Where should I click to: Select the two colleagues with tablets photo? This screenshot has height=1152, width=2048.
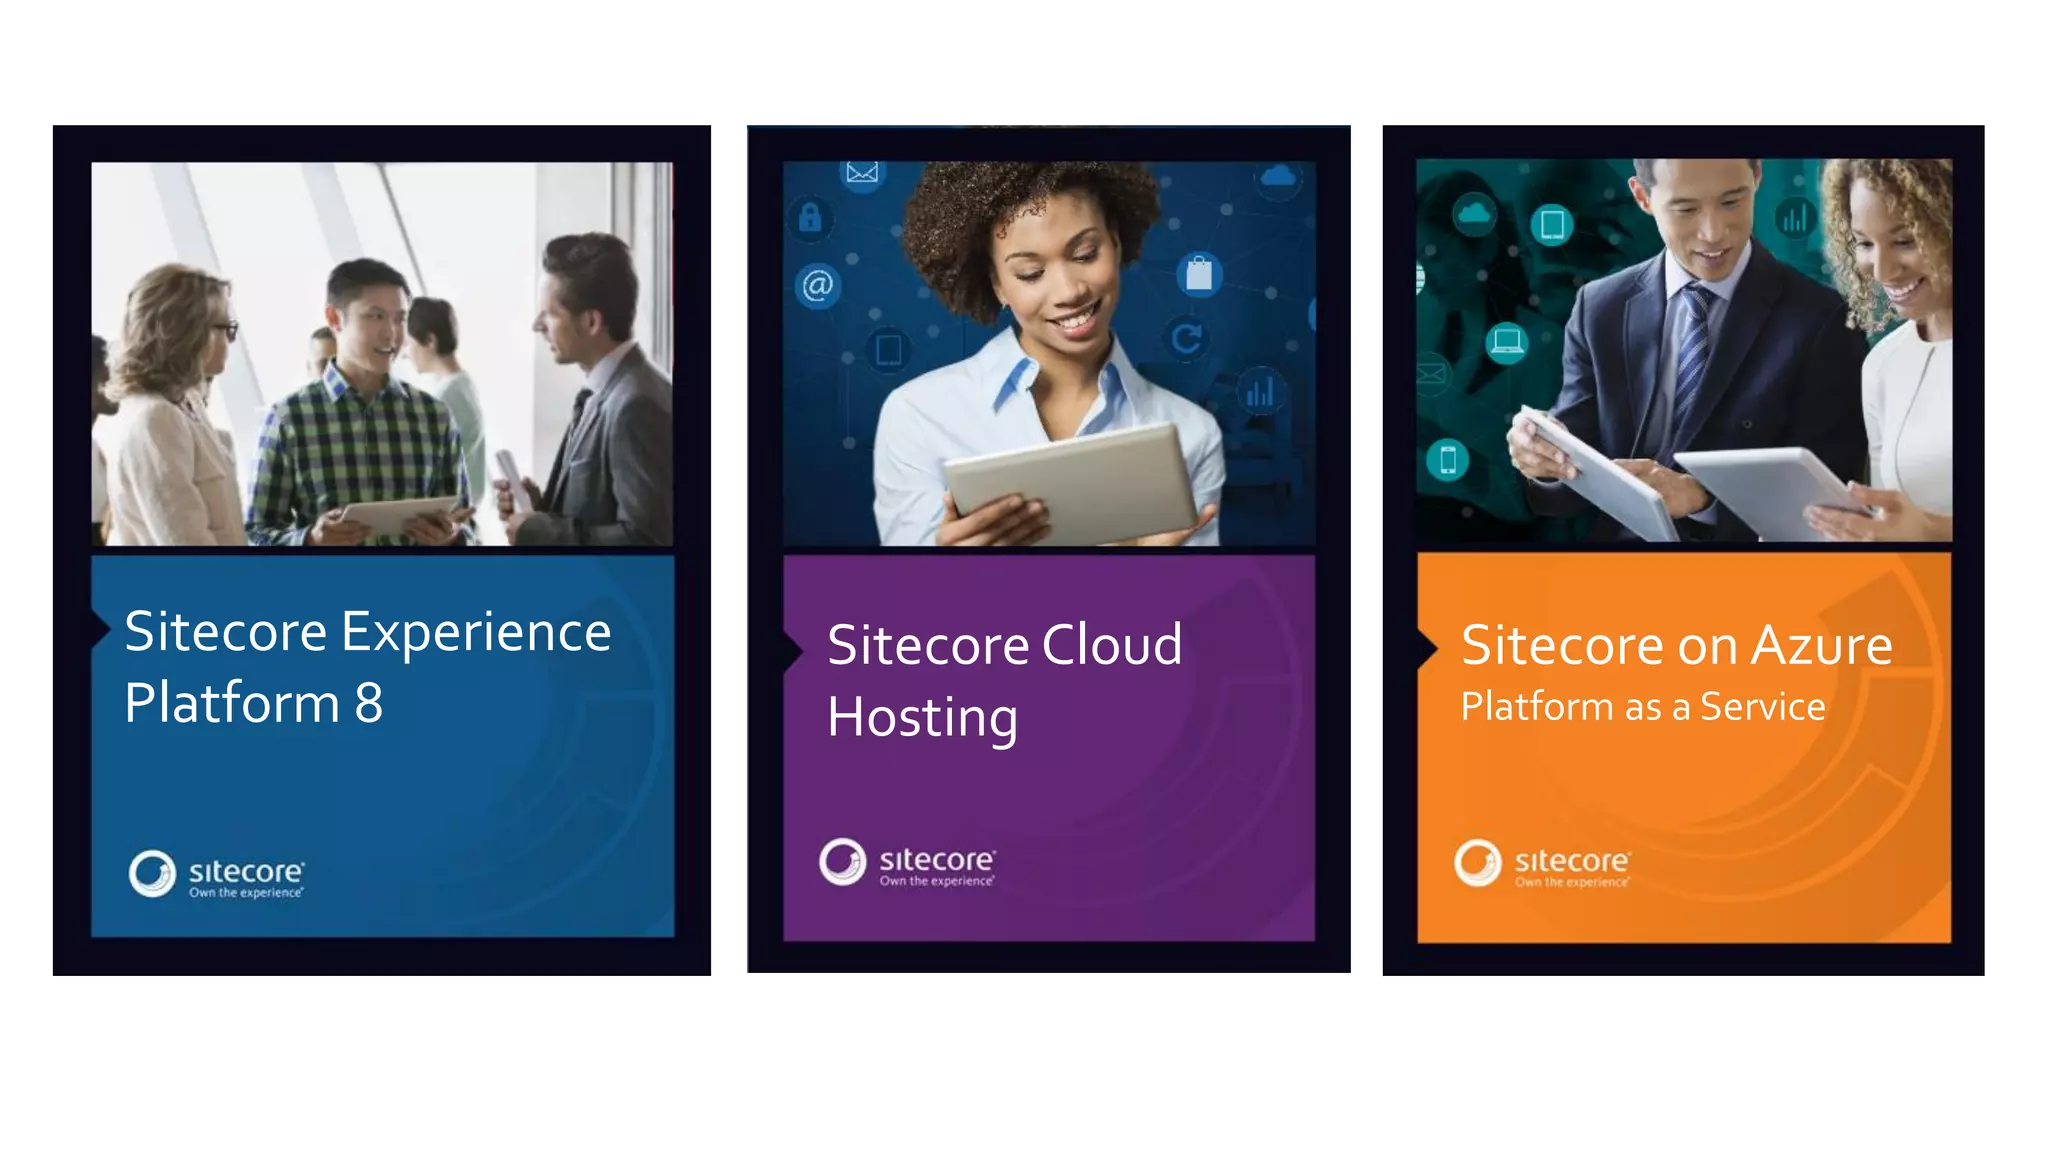coord(1684,350)
